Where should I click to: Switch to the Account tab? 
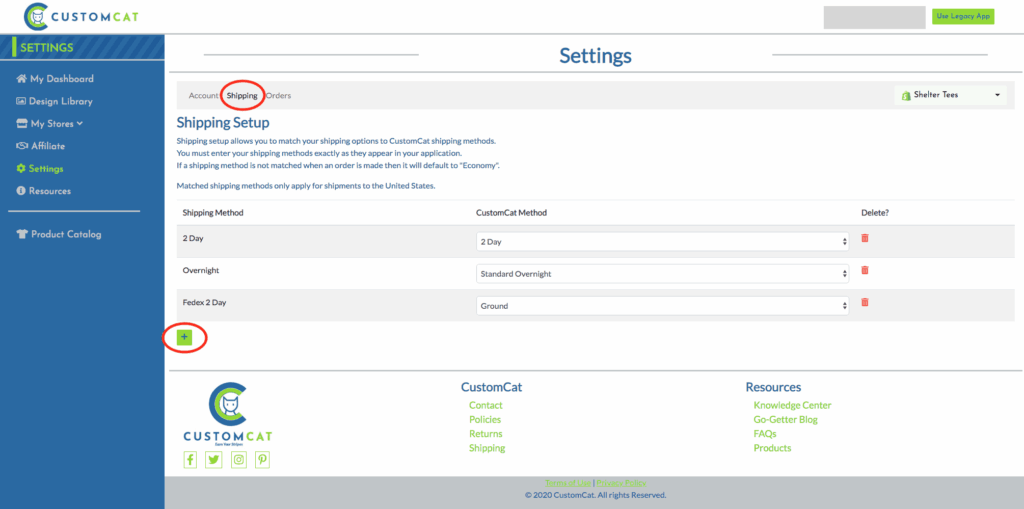[203, 95]
